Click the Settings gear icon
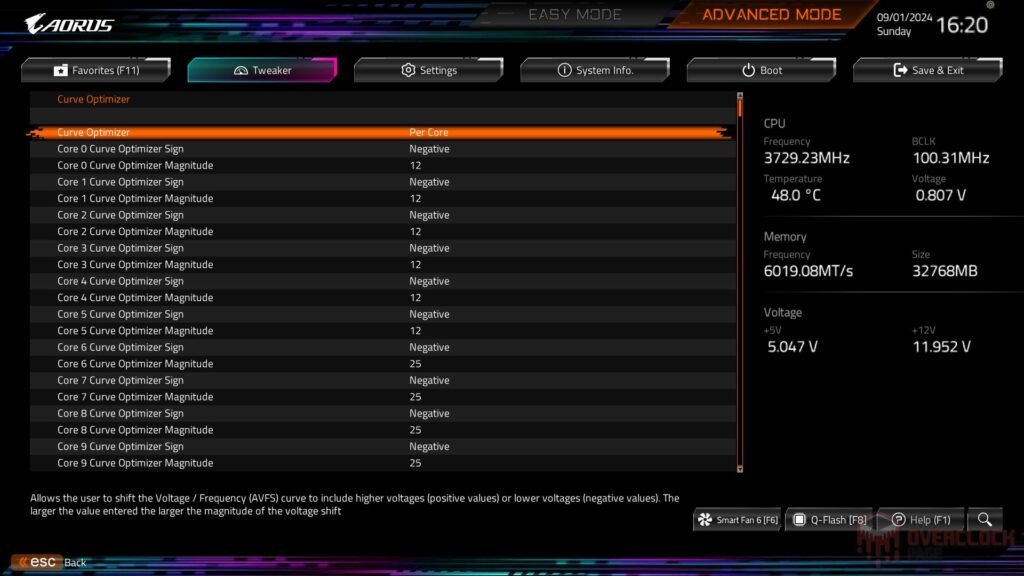Image resolution: width=1024 pixels, height=576 pixels. click(x=407, y=70)
